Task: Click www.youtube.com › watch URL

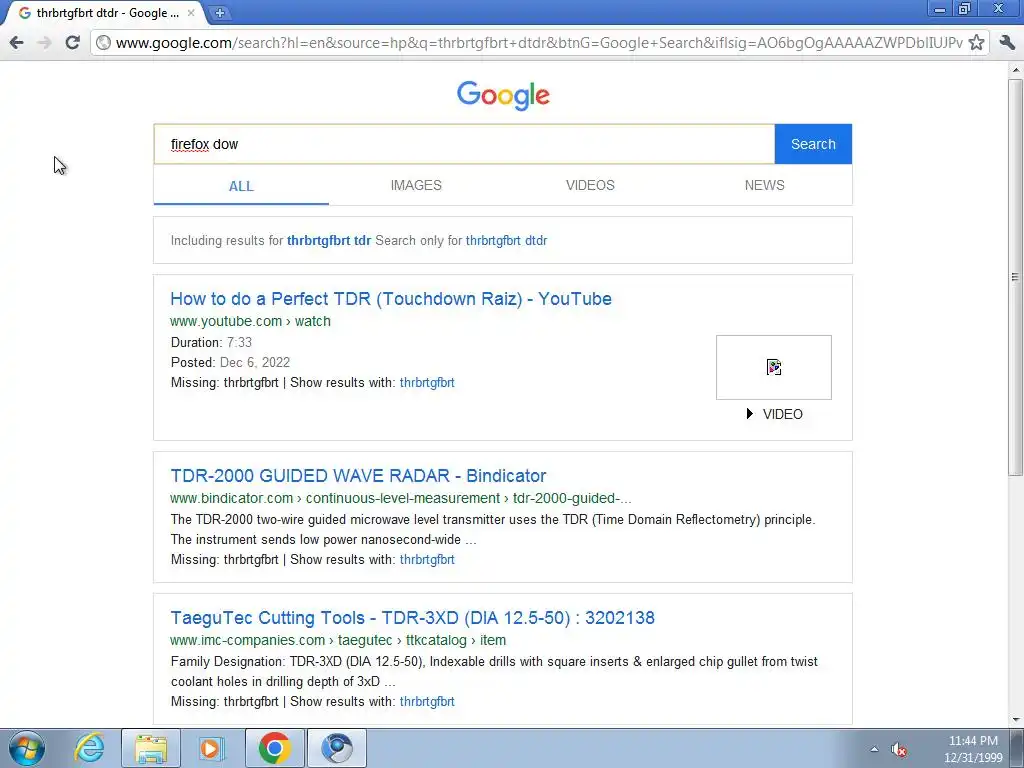Action: coord(250,321)
